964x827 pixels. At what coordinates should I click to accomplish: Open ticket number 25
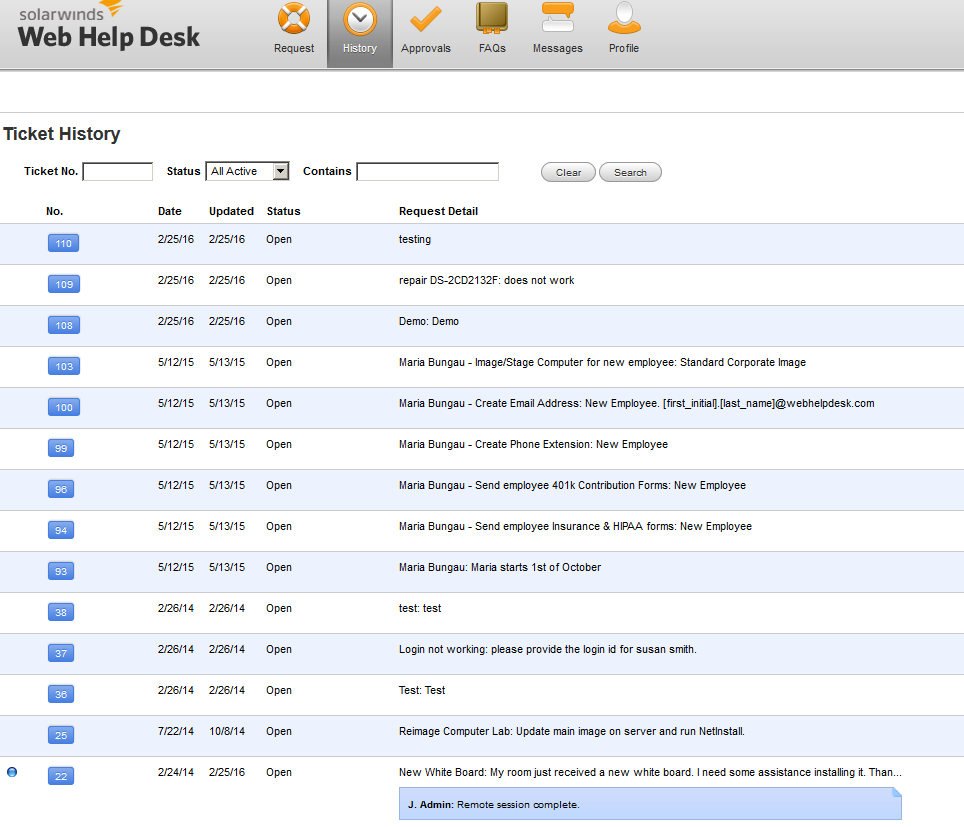(61, 735)
